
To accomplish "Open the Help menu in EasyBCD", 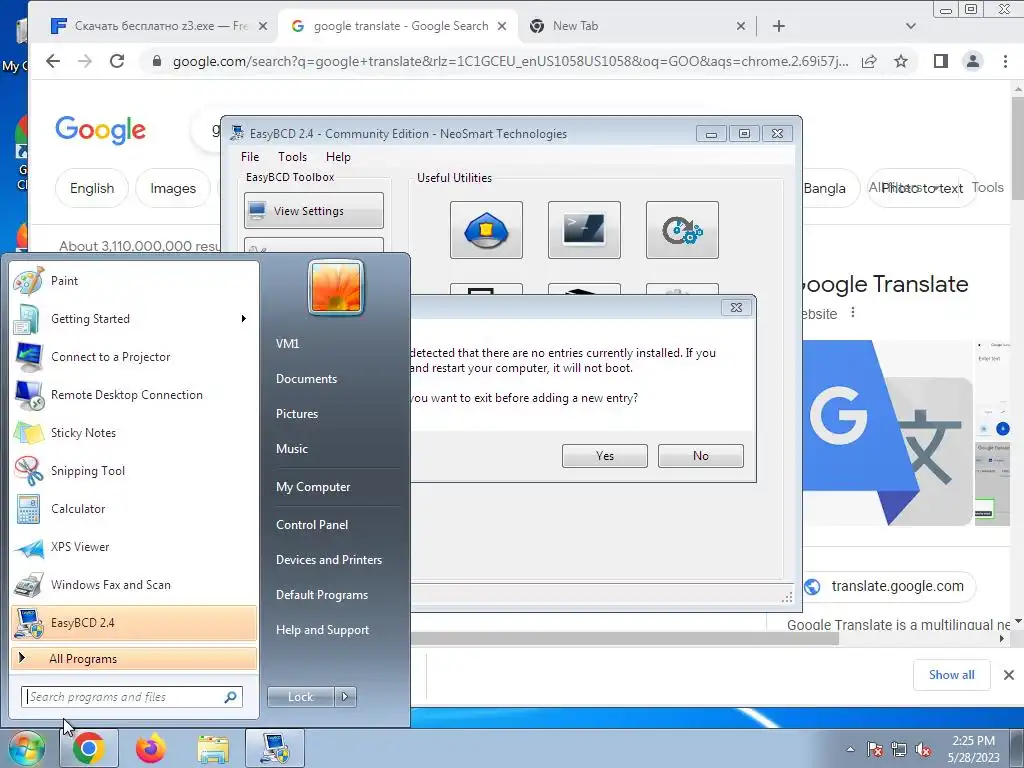I will (x=338, y=157).
